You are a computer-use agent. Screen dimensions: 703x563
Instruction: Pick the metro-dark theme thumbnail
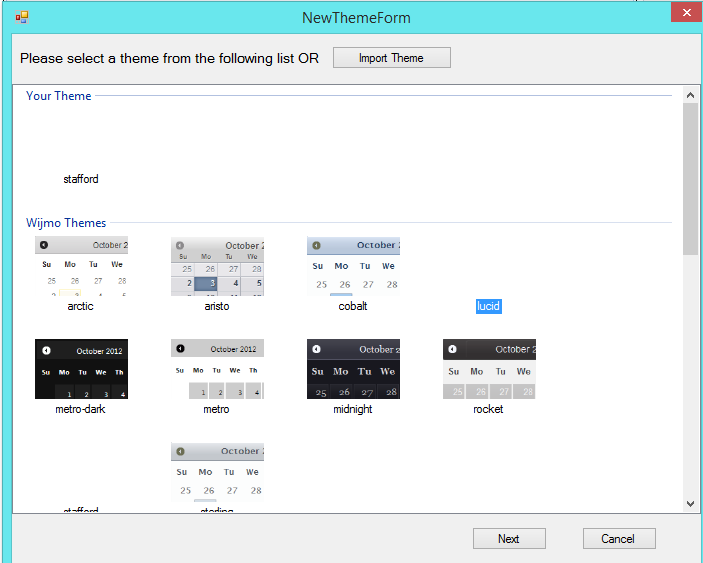click(x=81, y=369)
